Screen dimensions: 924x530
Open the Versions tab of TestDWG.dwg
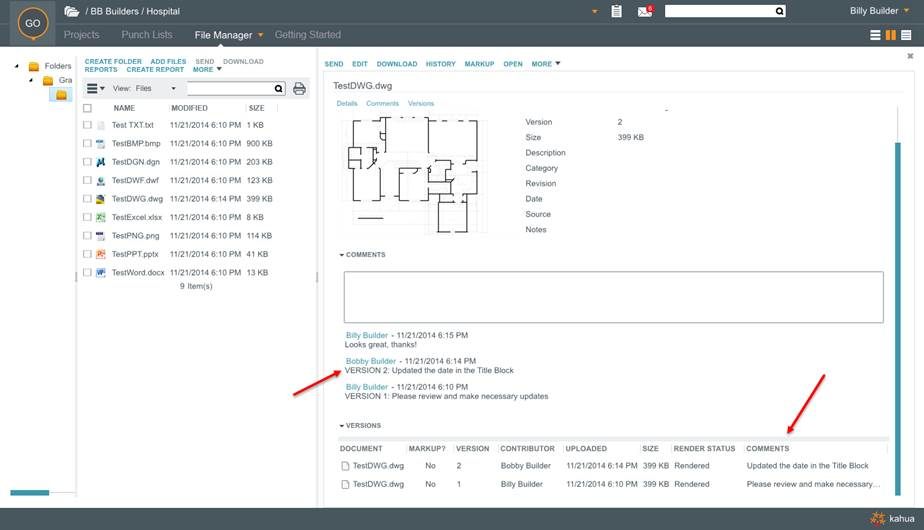pos(421,104)
